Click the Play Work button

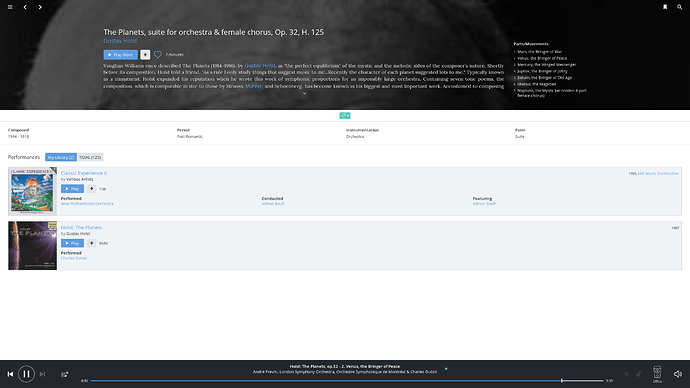click(x=121, y=55)
